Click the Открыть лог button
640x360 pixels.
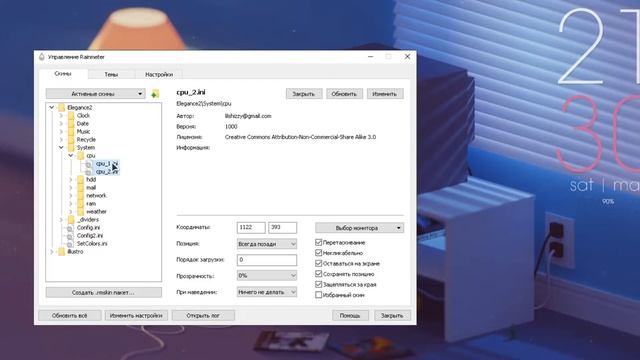(203, 316)
